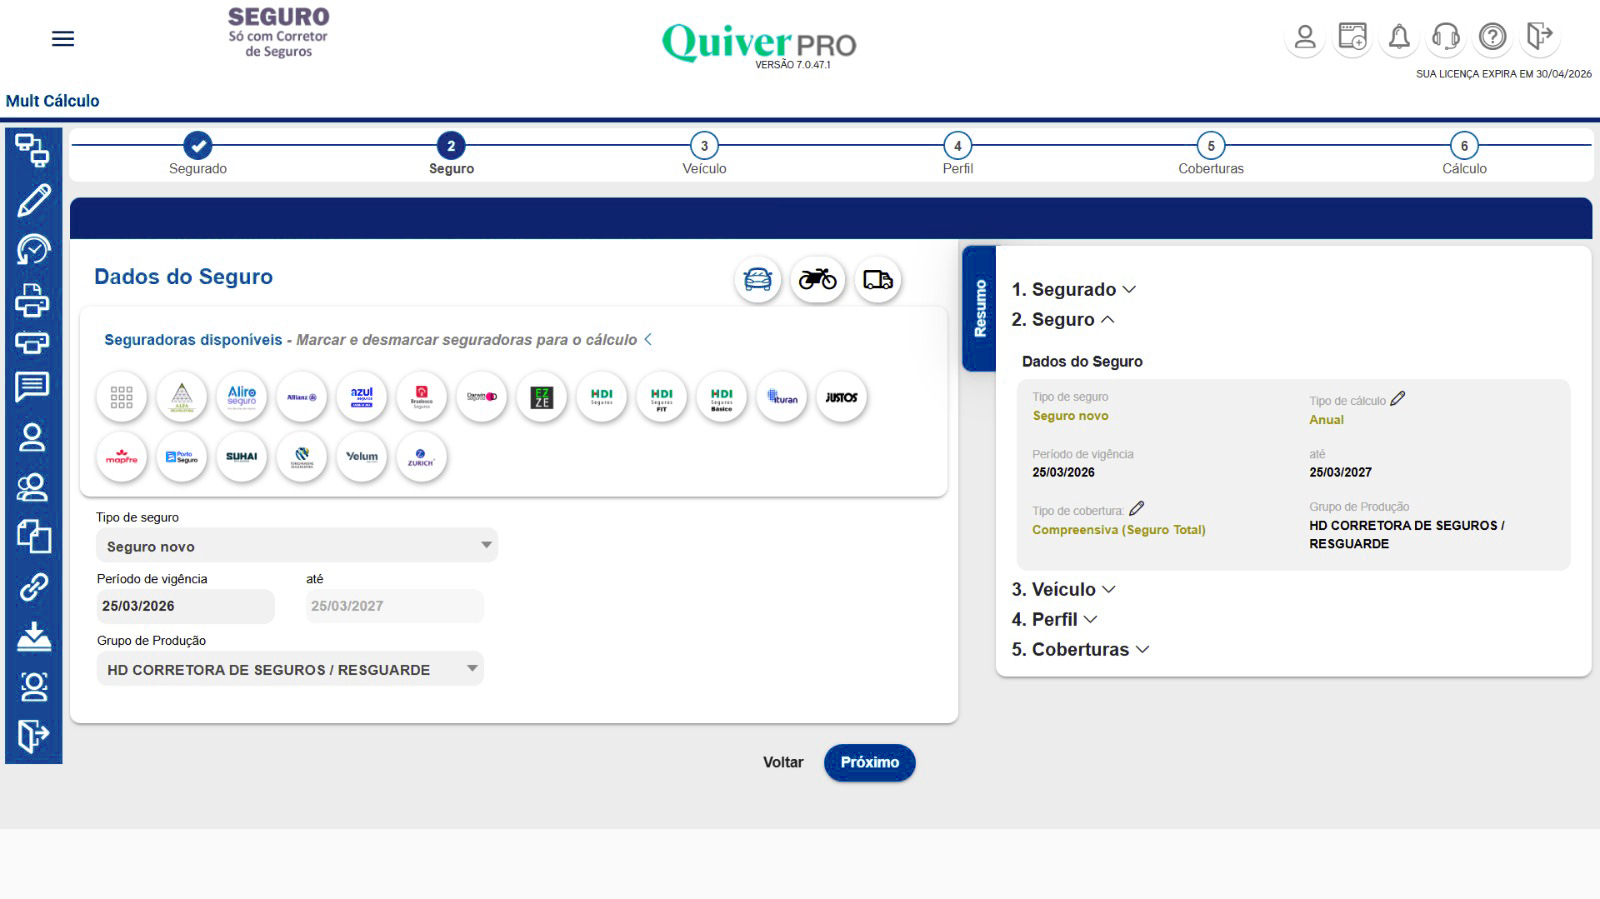Viewport: 1600px width, 899px height.
Task: Click the Próximo button
Action: point(869,762)
